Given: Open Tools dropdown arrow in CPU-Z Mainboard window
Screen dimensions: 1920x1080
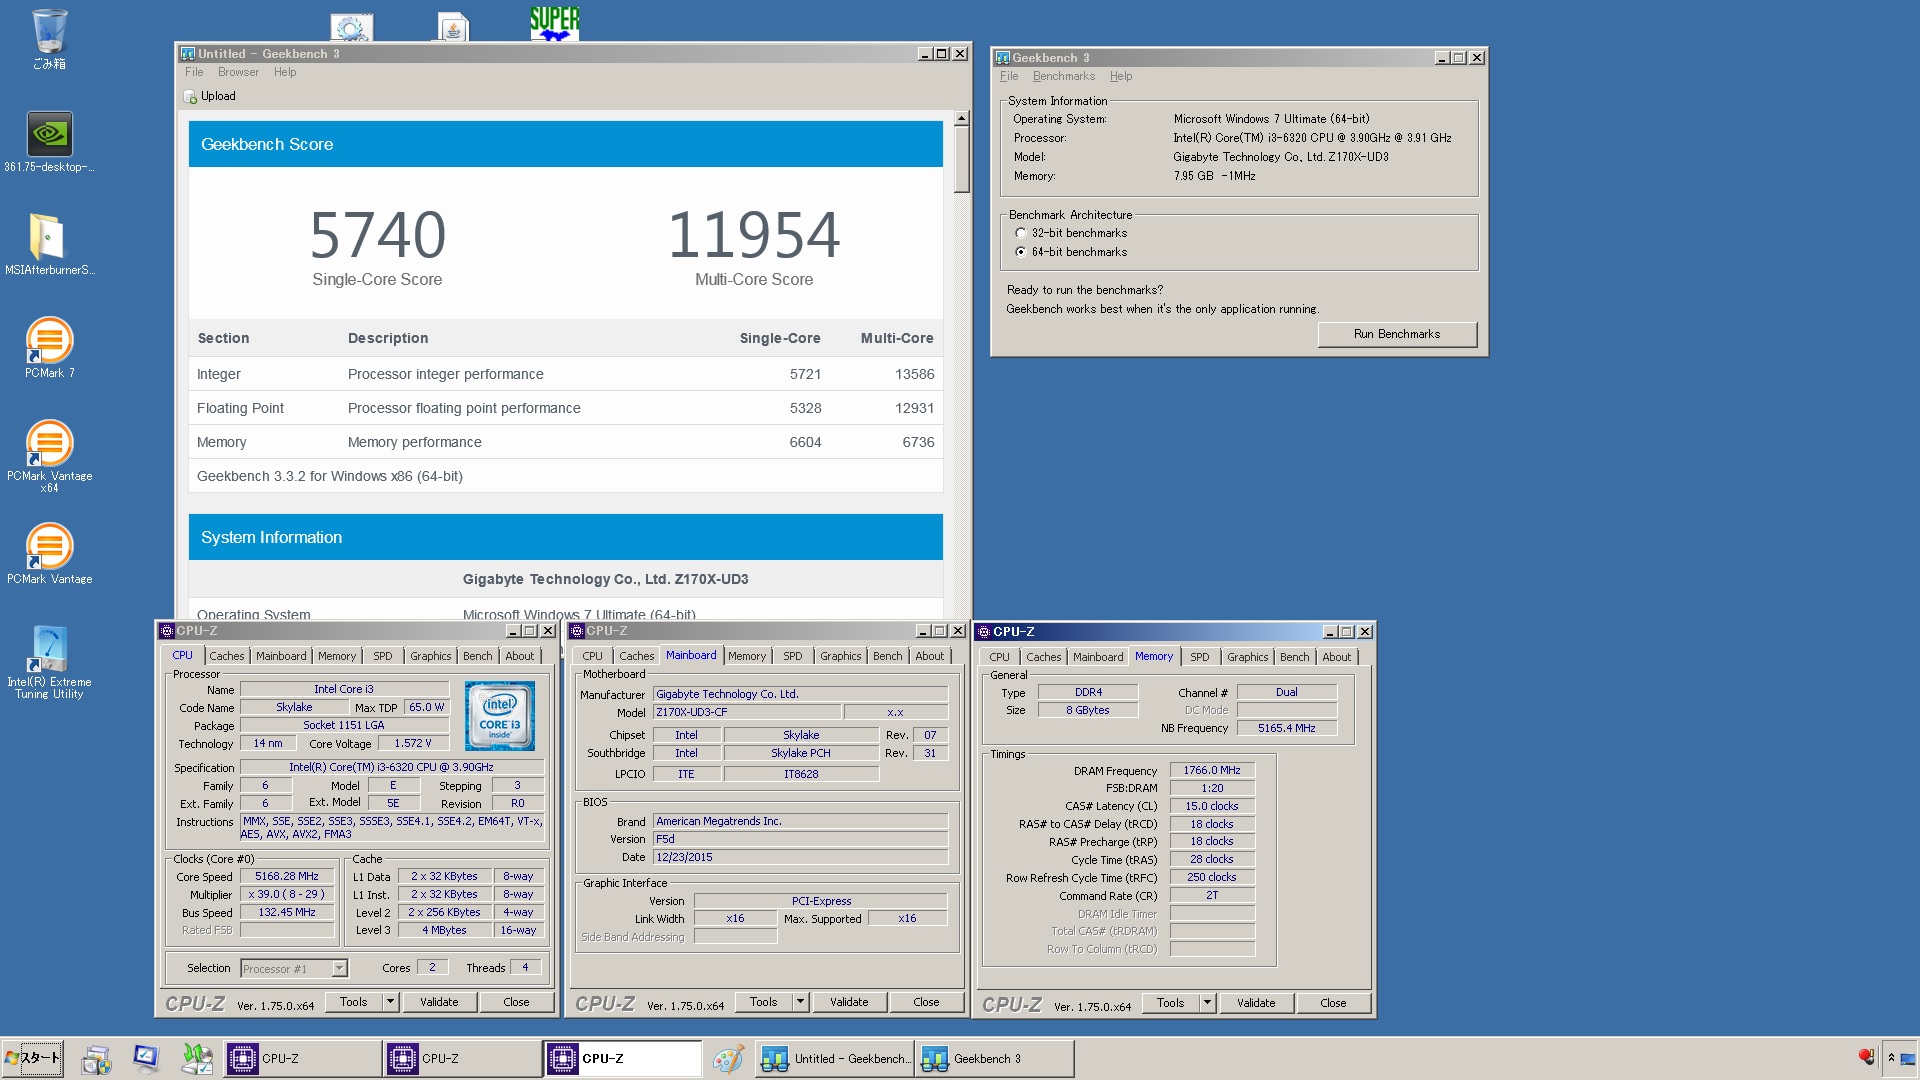Looking at the screenshot, I should pyautogui.click(x=801, y=1002).
